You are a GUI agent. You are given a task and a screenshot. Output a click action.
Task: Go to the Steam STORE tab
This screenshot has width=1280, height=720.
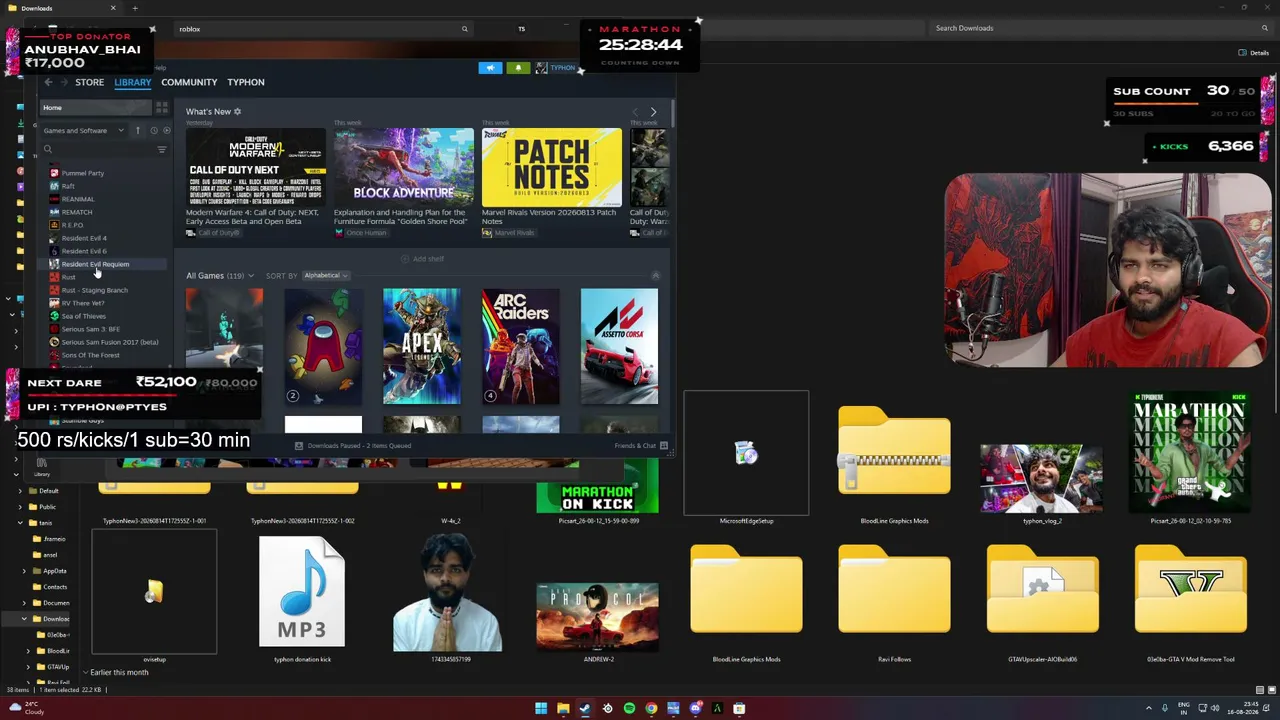(89, 82)
